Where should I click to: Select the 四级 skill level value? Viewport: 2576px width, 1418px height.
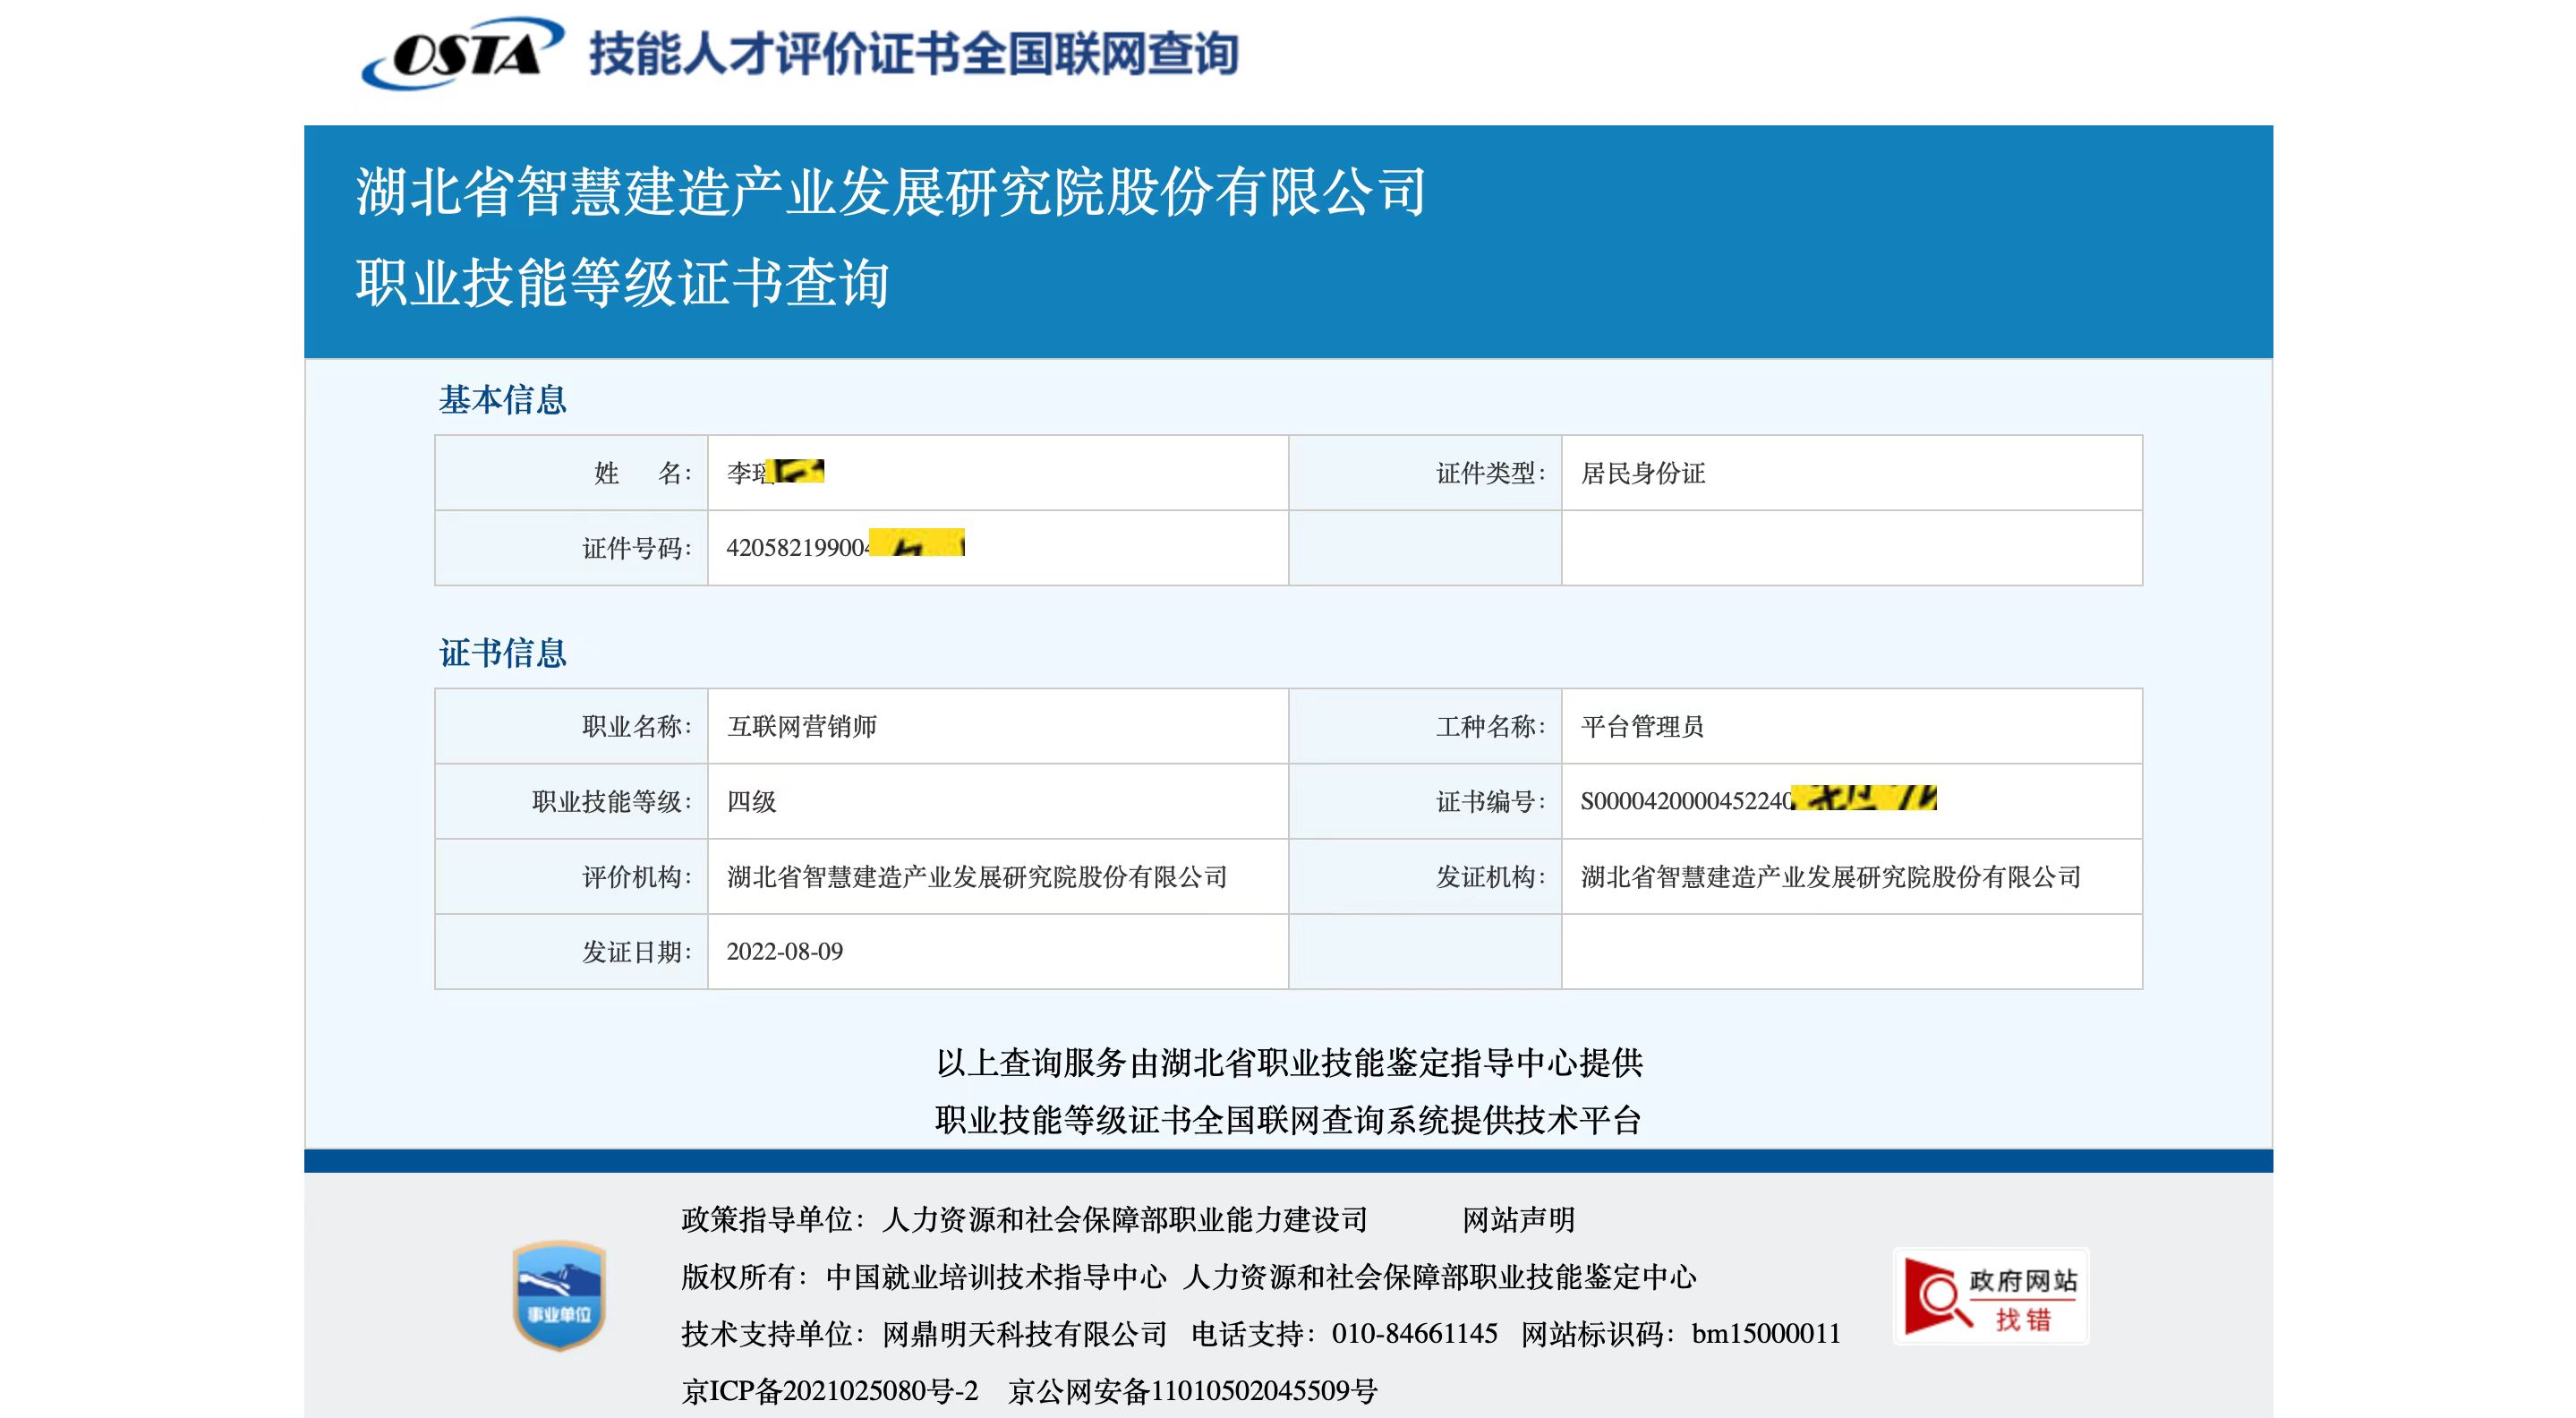[x=752, y=801]
